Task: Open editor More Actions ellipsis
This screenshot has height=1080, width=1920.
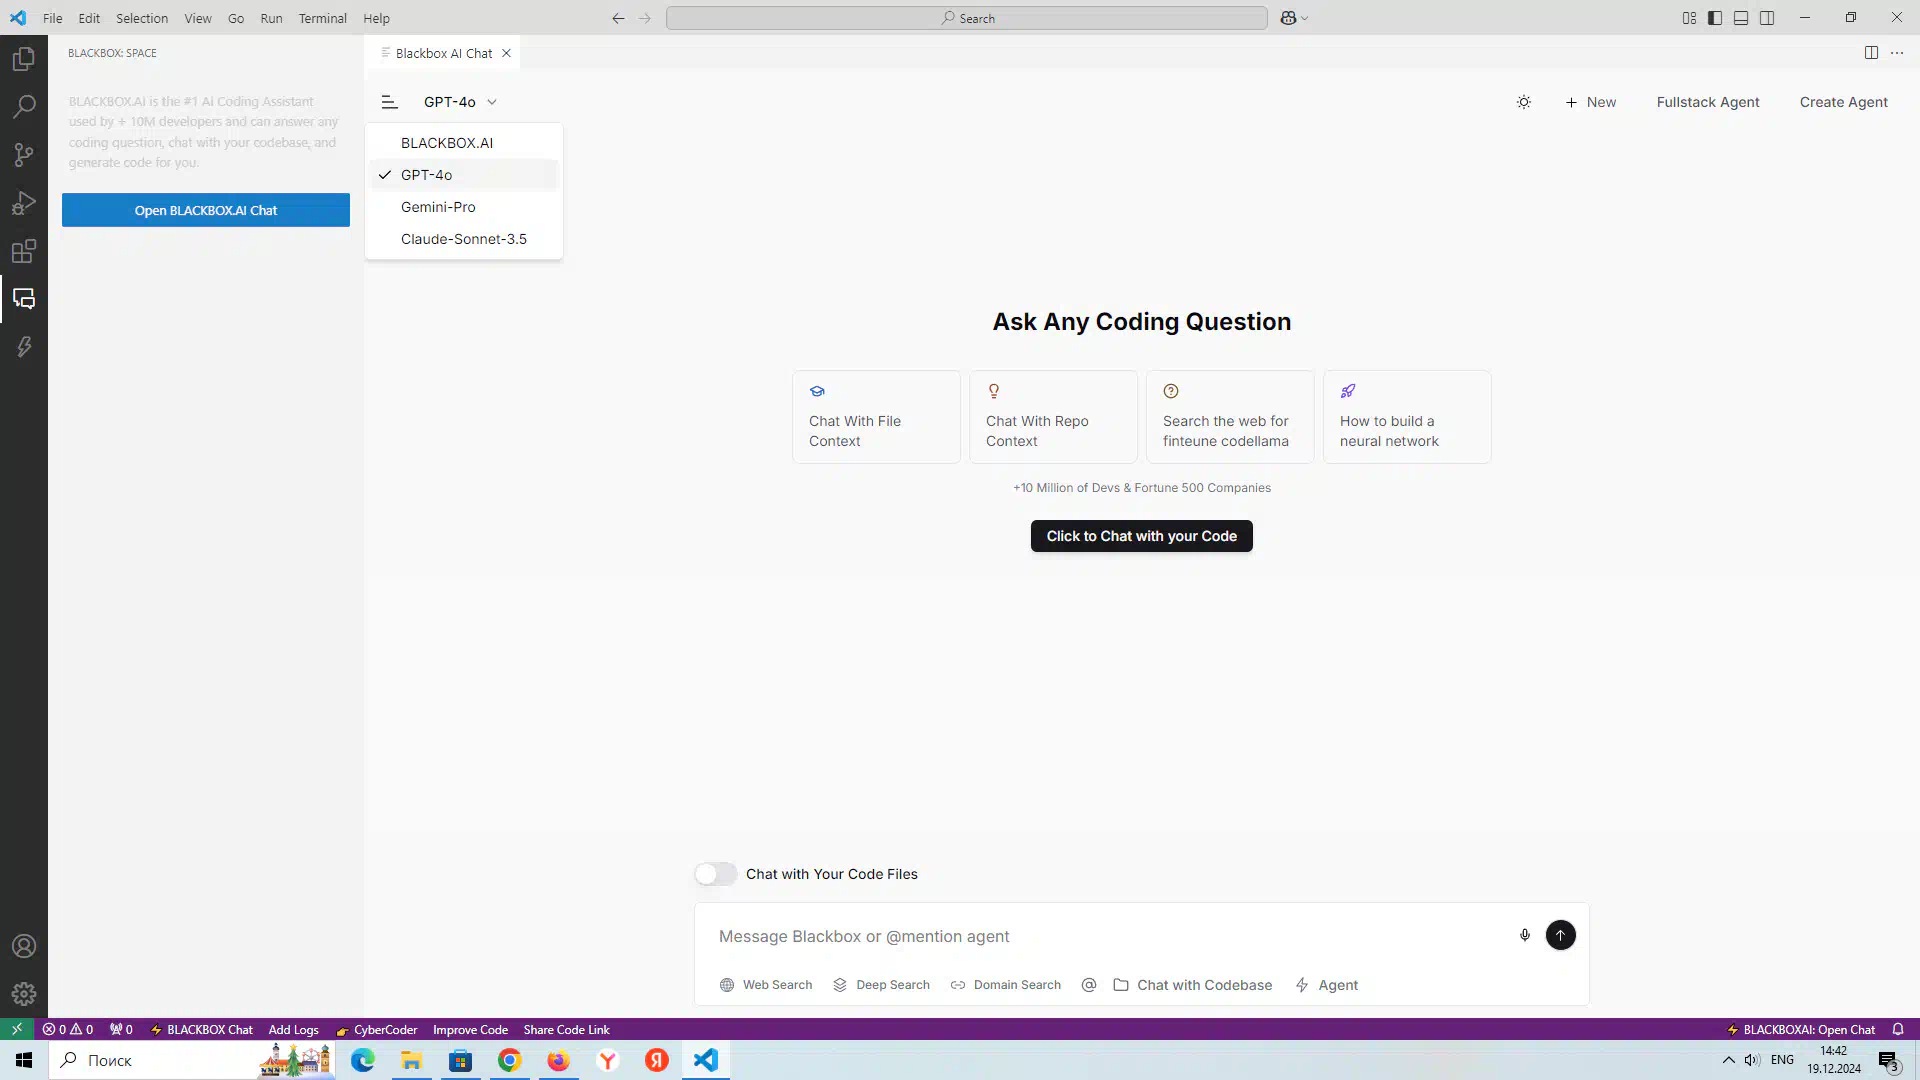Action: click(x=1897, y=53)
